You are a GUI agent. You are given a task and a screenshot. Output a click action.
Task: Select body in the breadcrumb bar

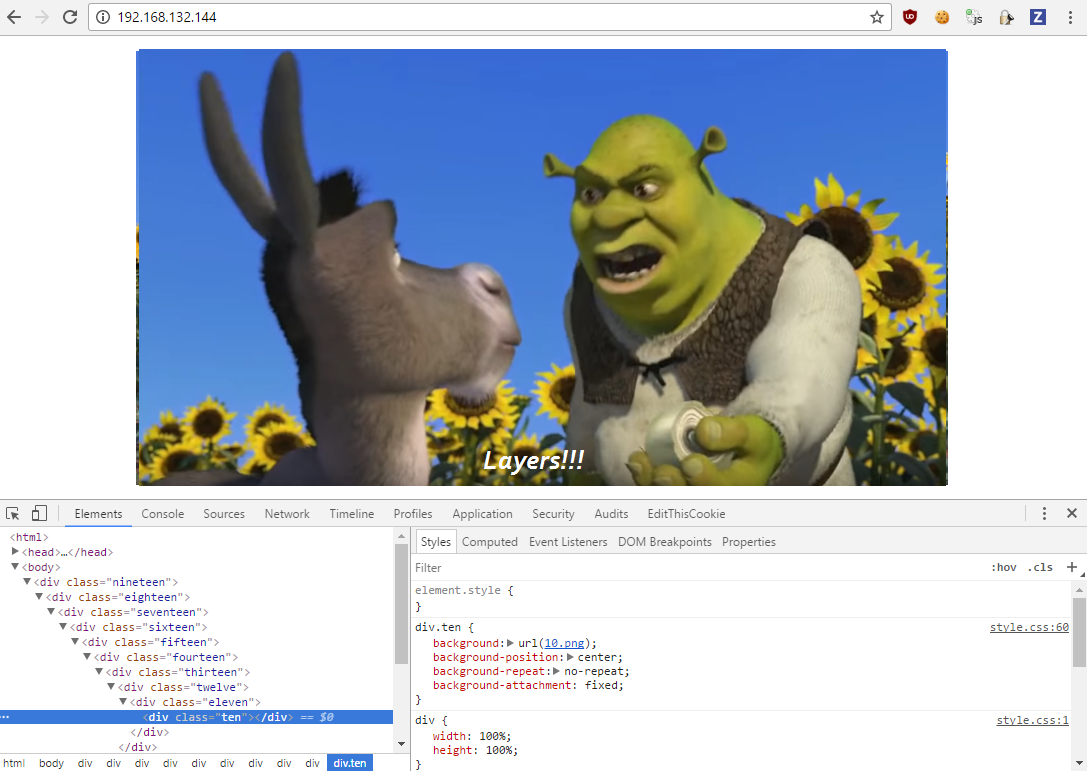pos(51,763)
